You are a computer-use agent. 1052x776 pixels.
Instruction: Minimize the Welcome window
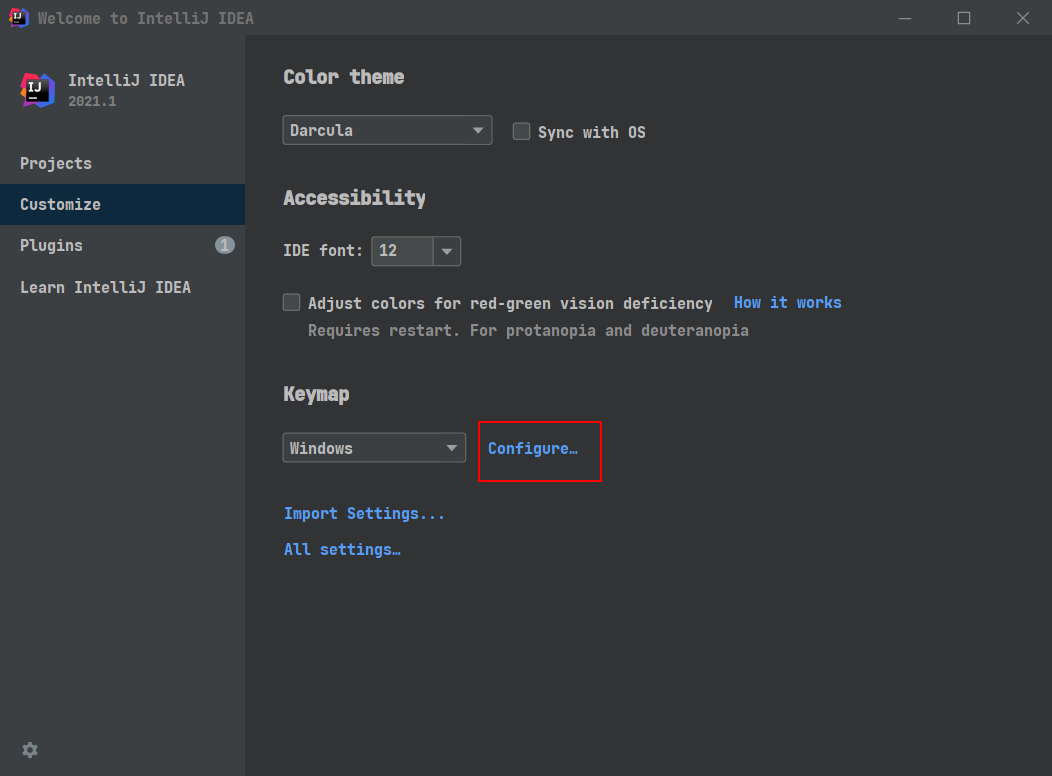pyautogui.click(x=905, y=18)
